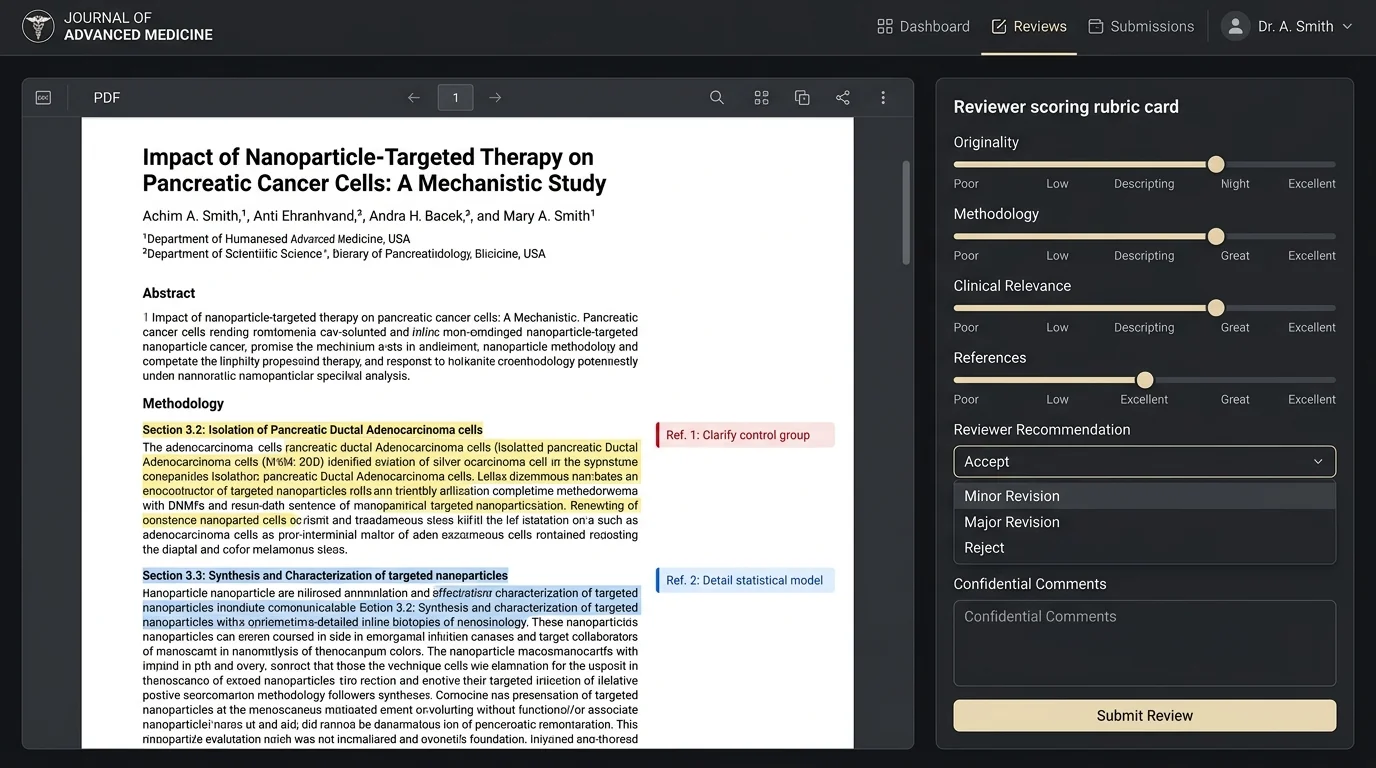Click the Journal of Advanced Medicine caduceus logo

[38, 26]
